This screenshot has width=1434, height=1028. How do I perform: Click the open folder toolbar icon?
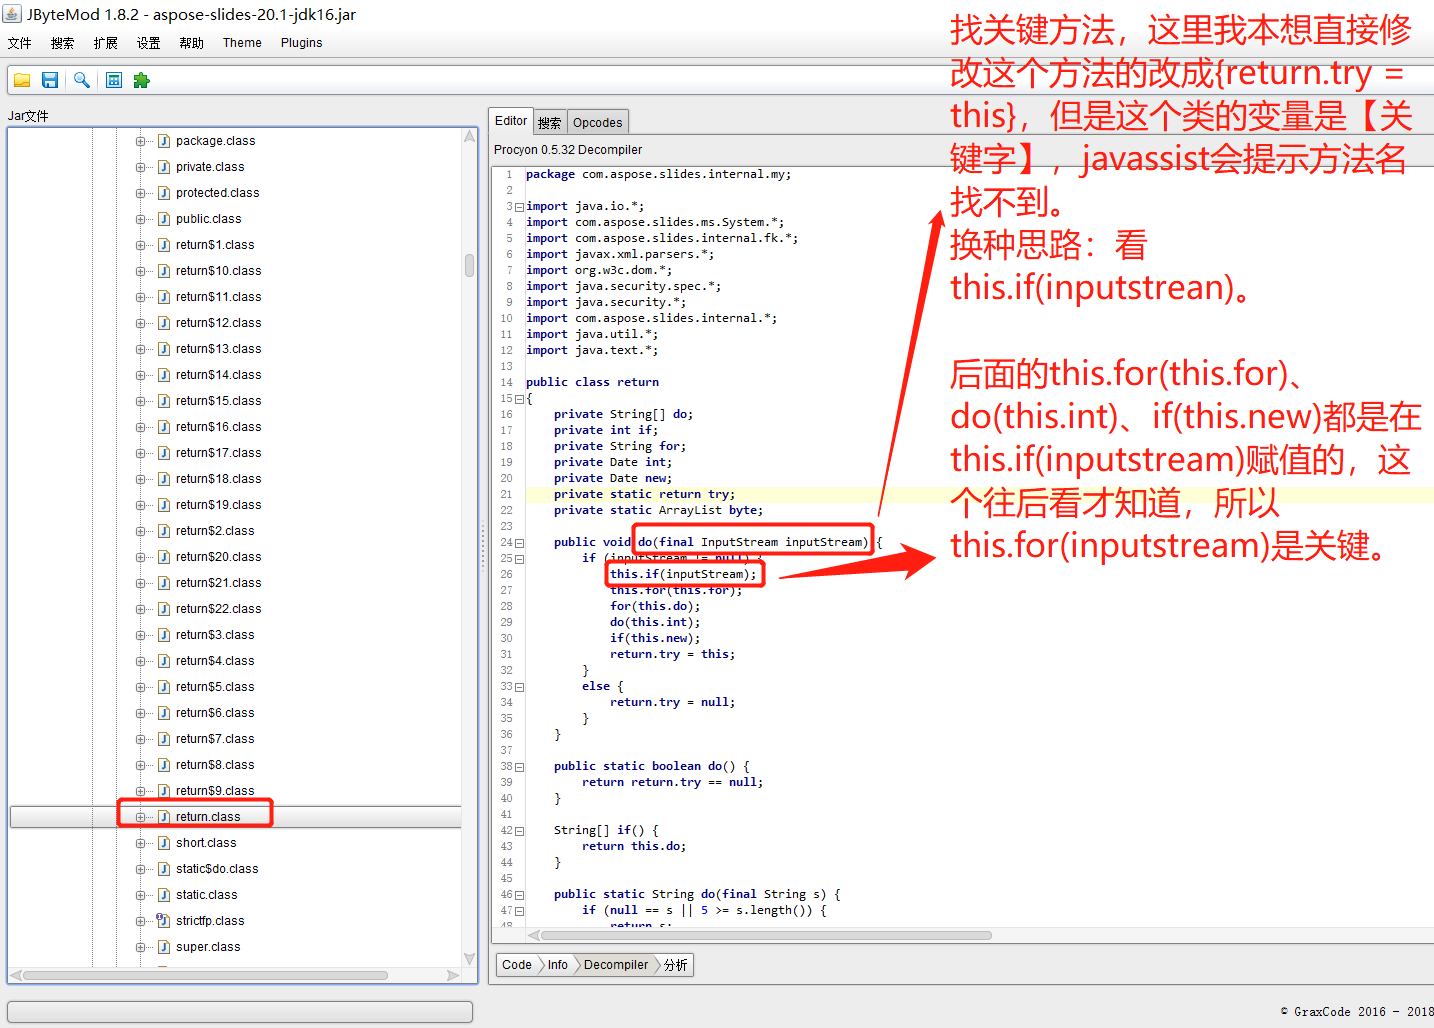pos(22,80)
